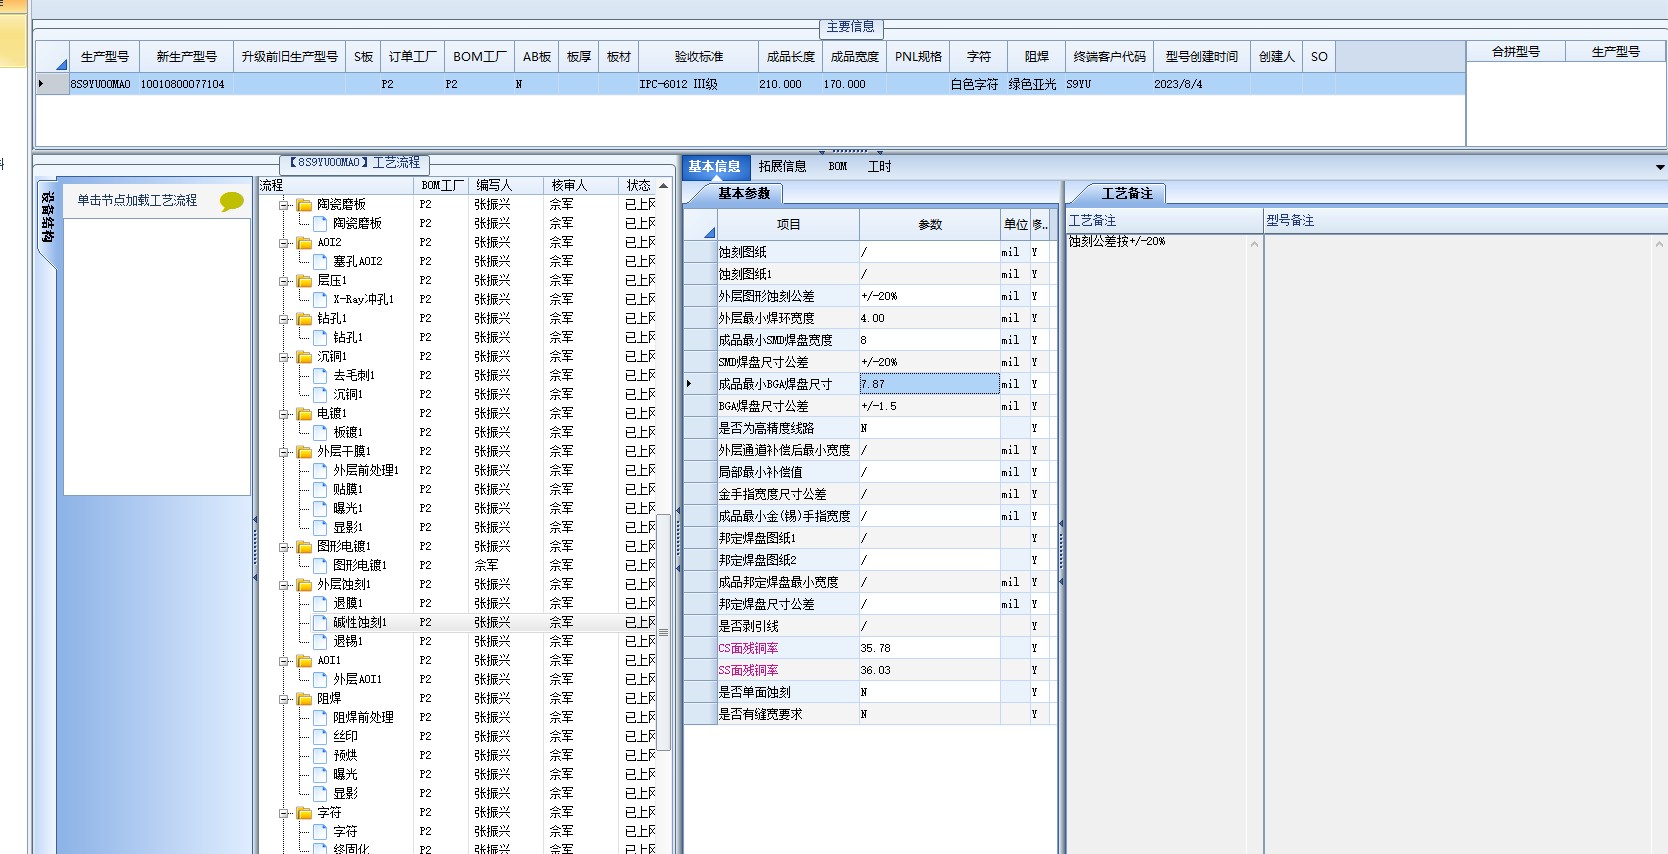Collapse the 陶瓷磨板 tree node
1668x854 pixels.
(285, 204)
